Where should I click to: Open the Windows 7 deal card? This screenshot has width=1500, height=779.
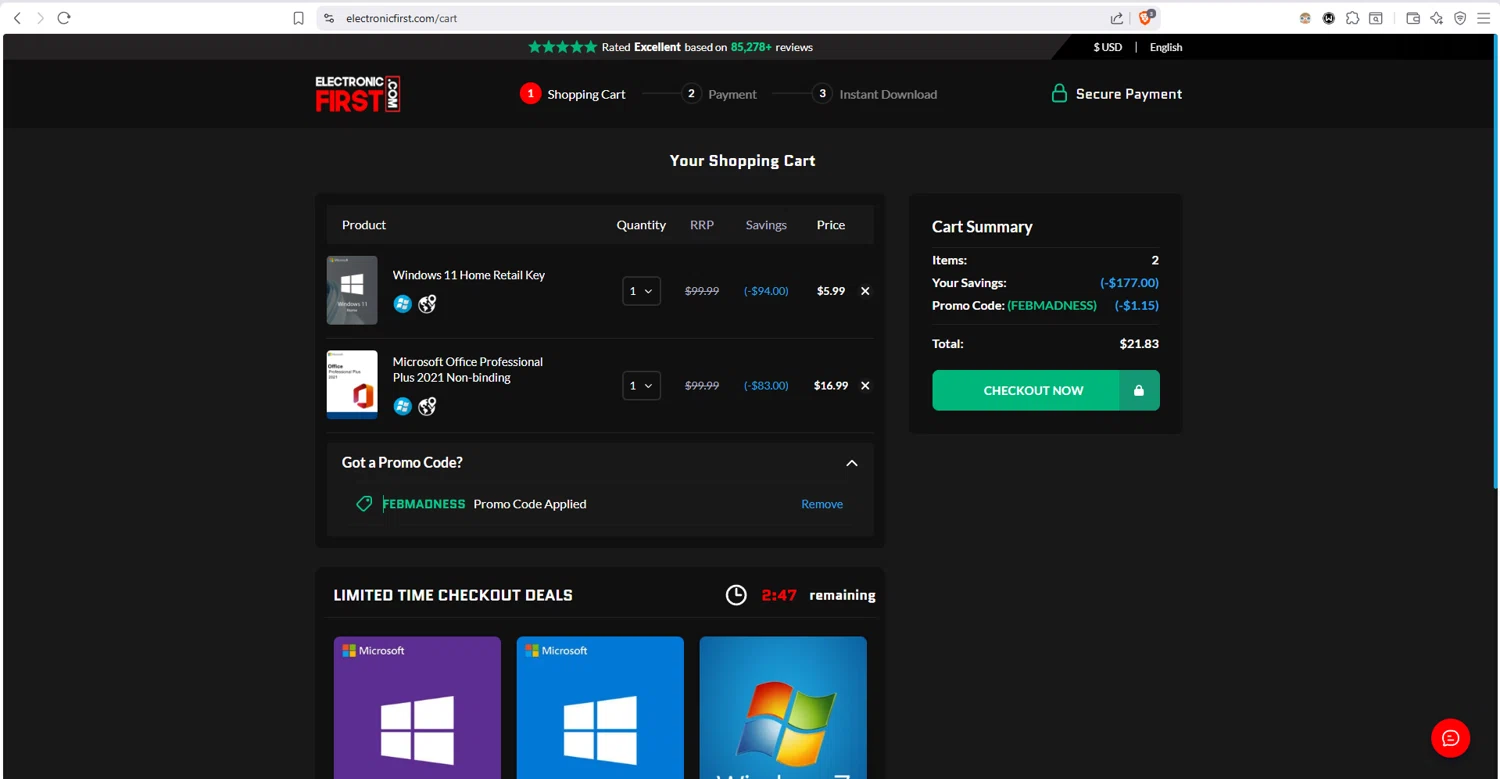click(783, 708)
